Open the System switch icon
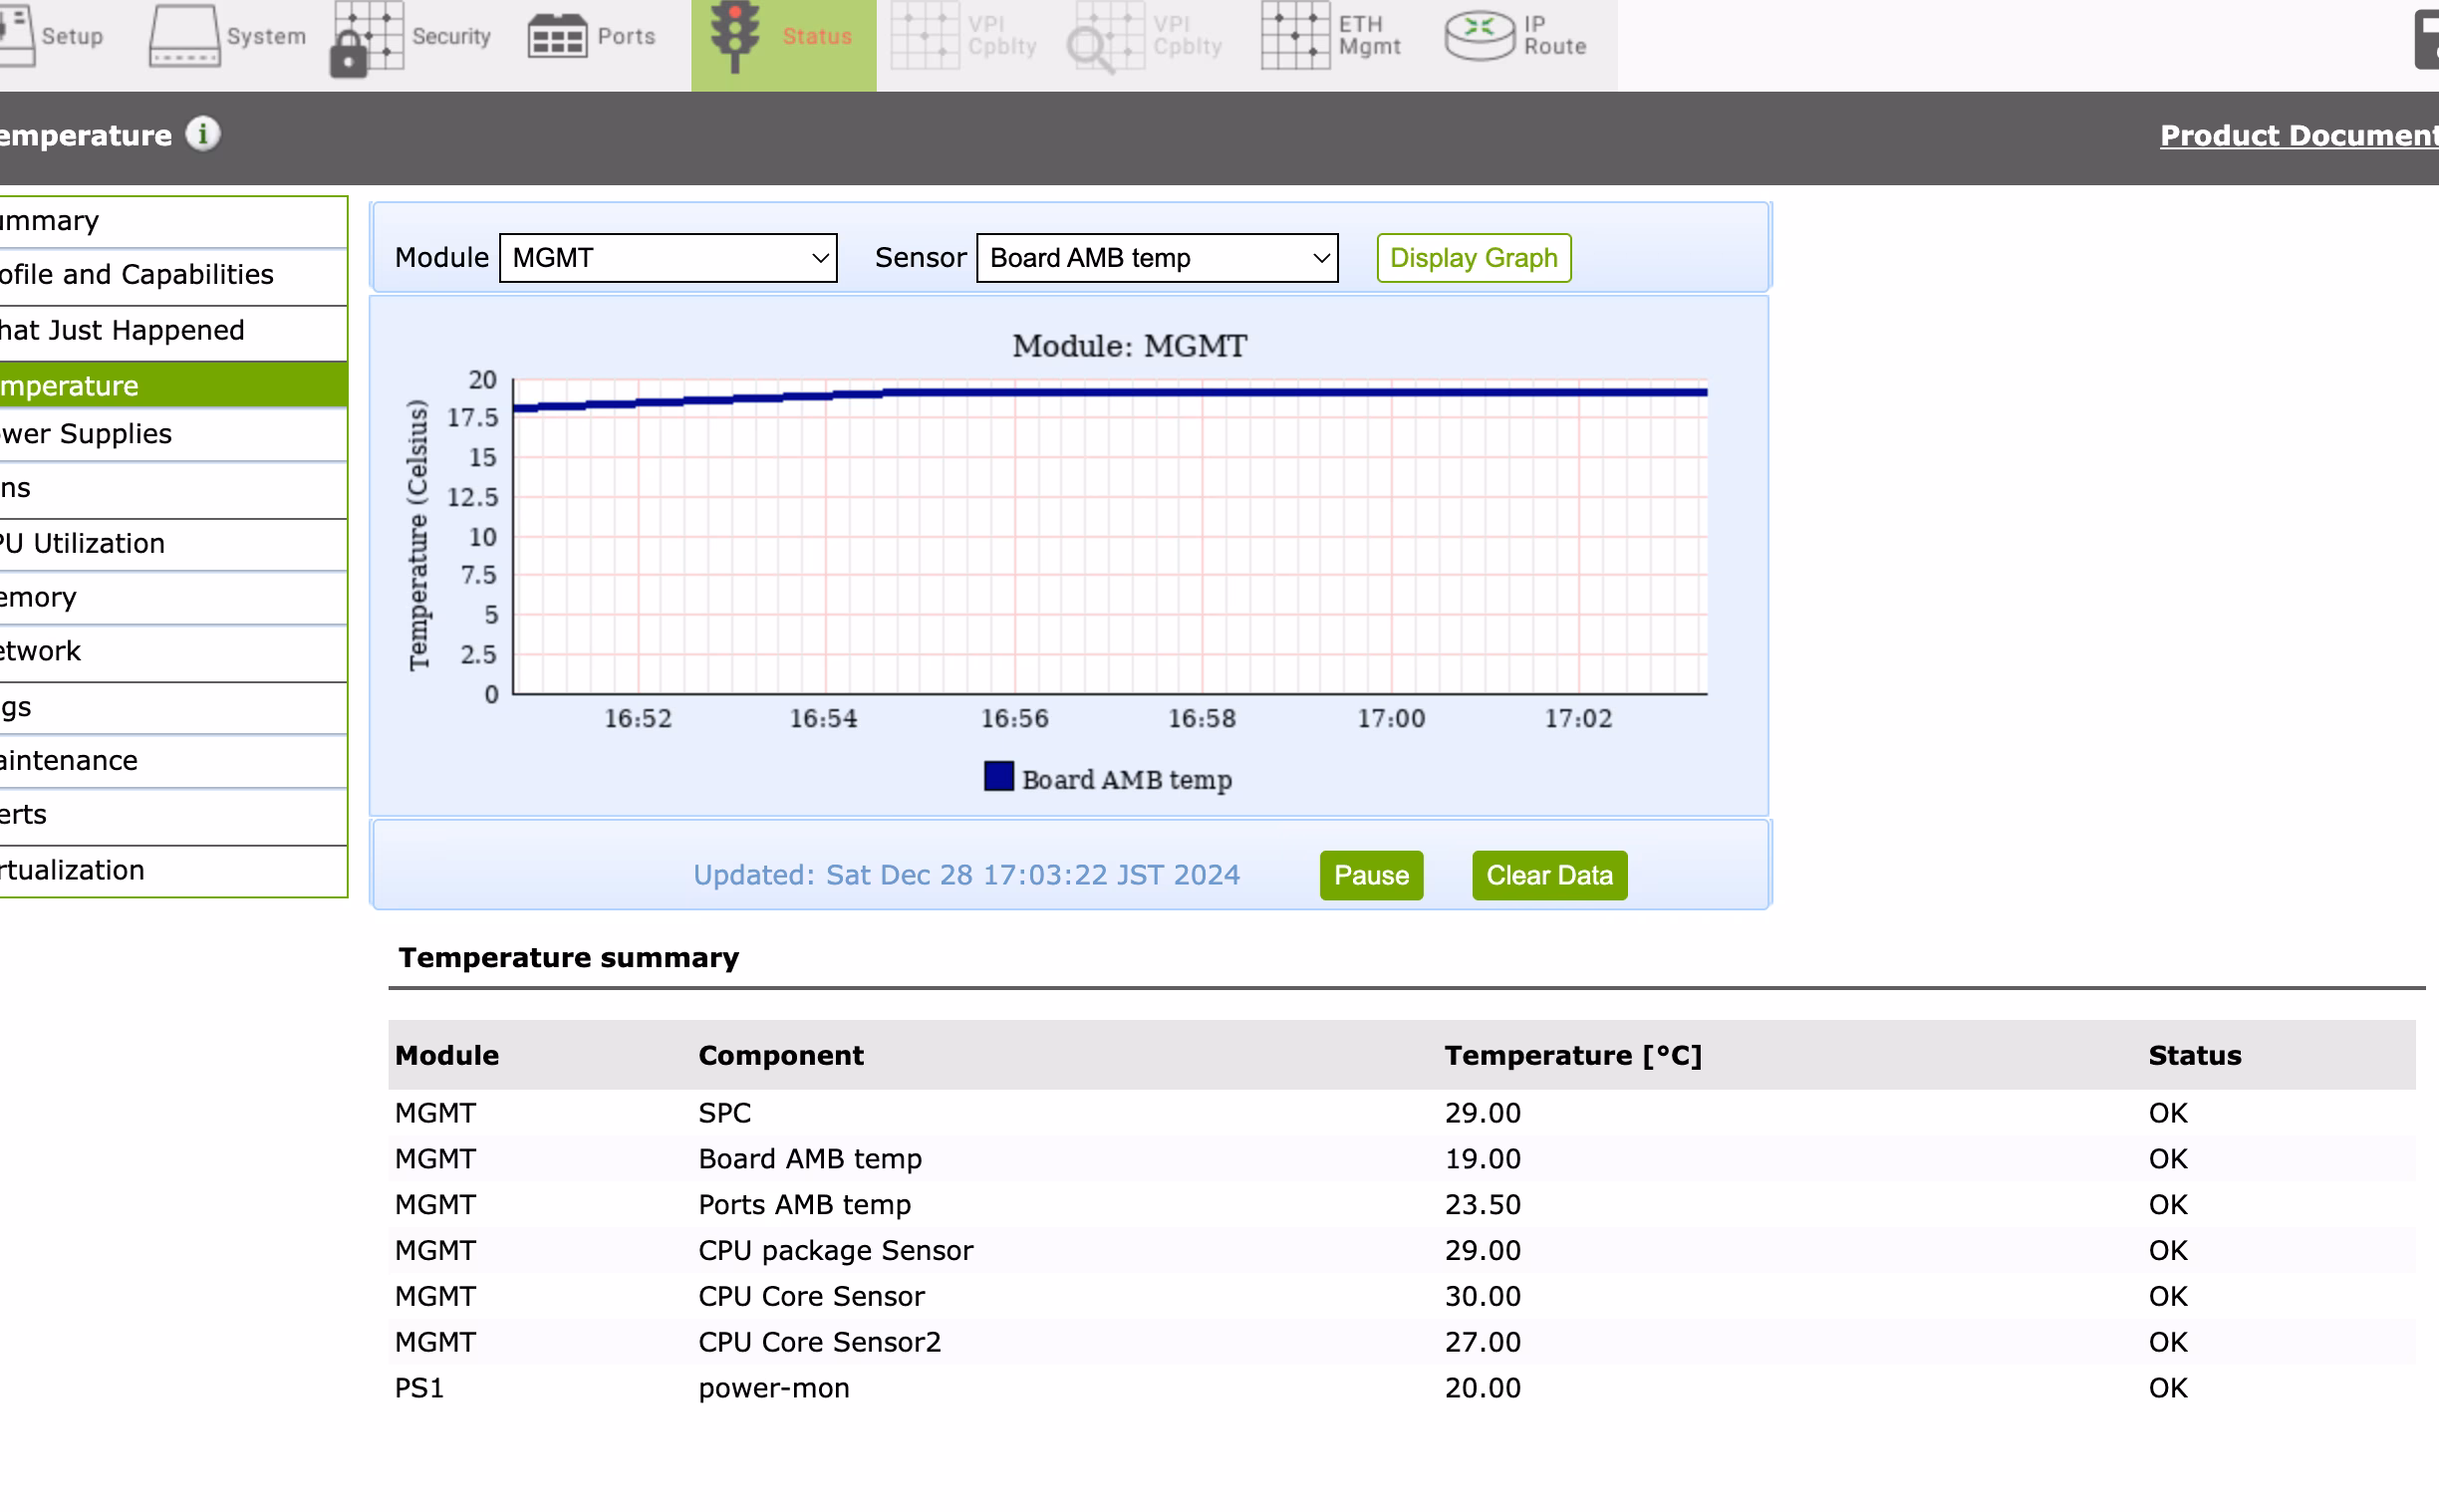The width and height of the screenshot is (2439, 1512). click(x=184, y=36)
